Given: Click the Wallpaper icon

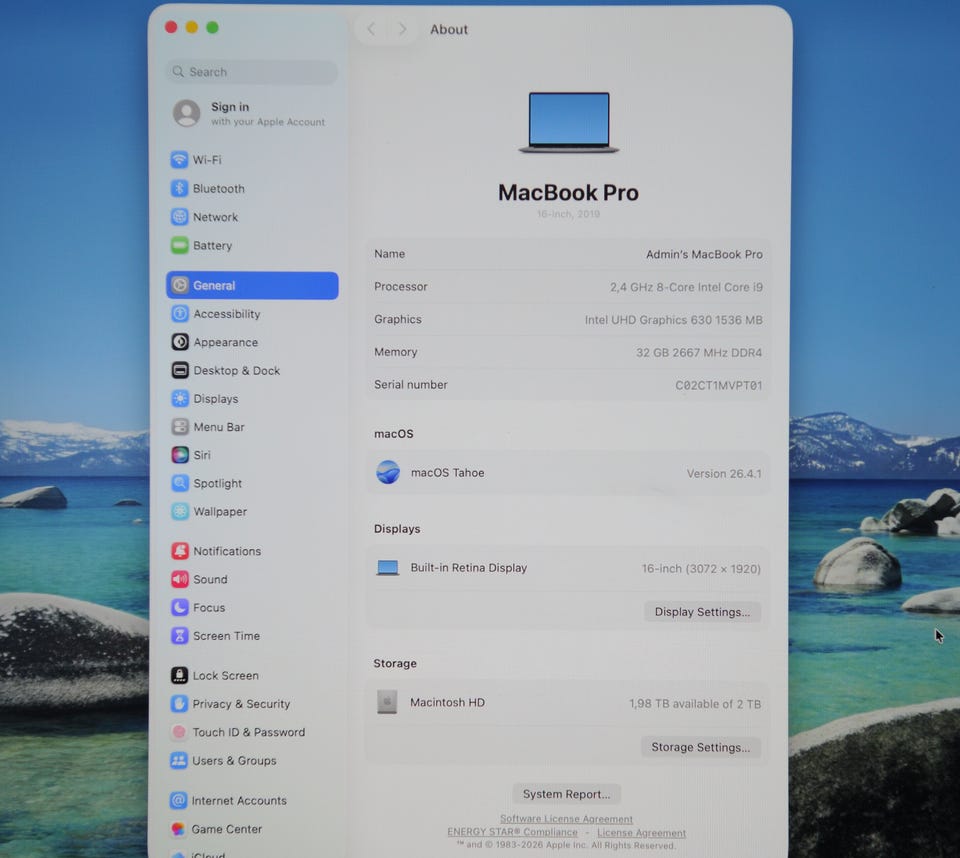Looking at the screenshot, I should (180, 511).
